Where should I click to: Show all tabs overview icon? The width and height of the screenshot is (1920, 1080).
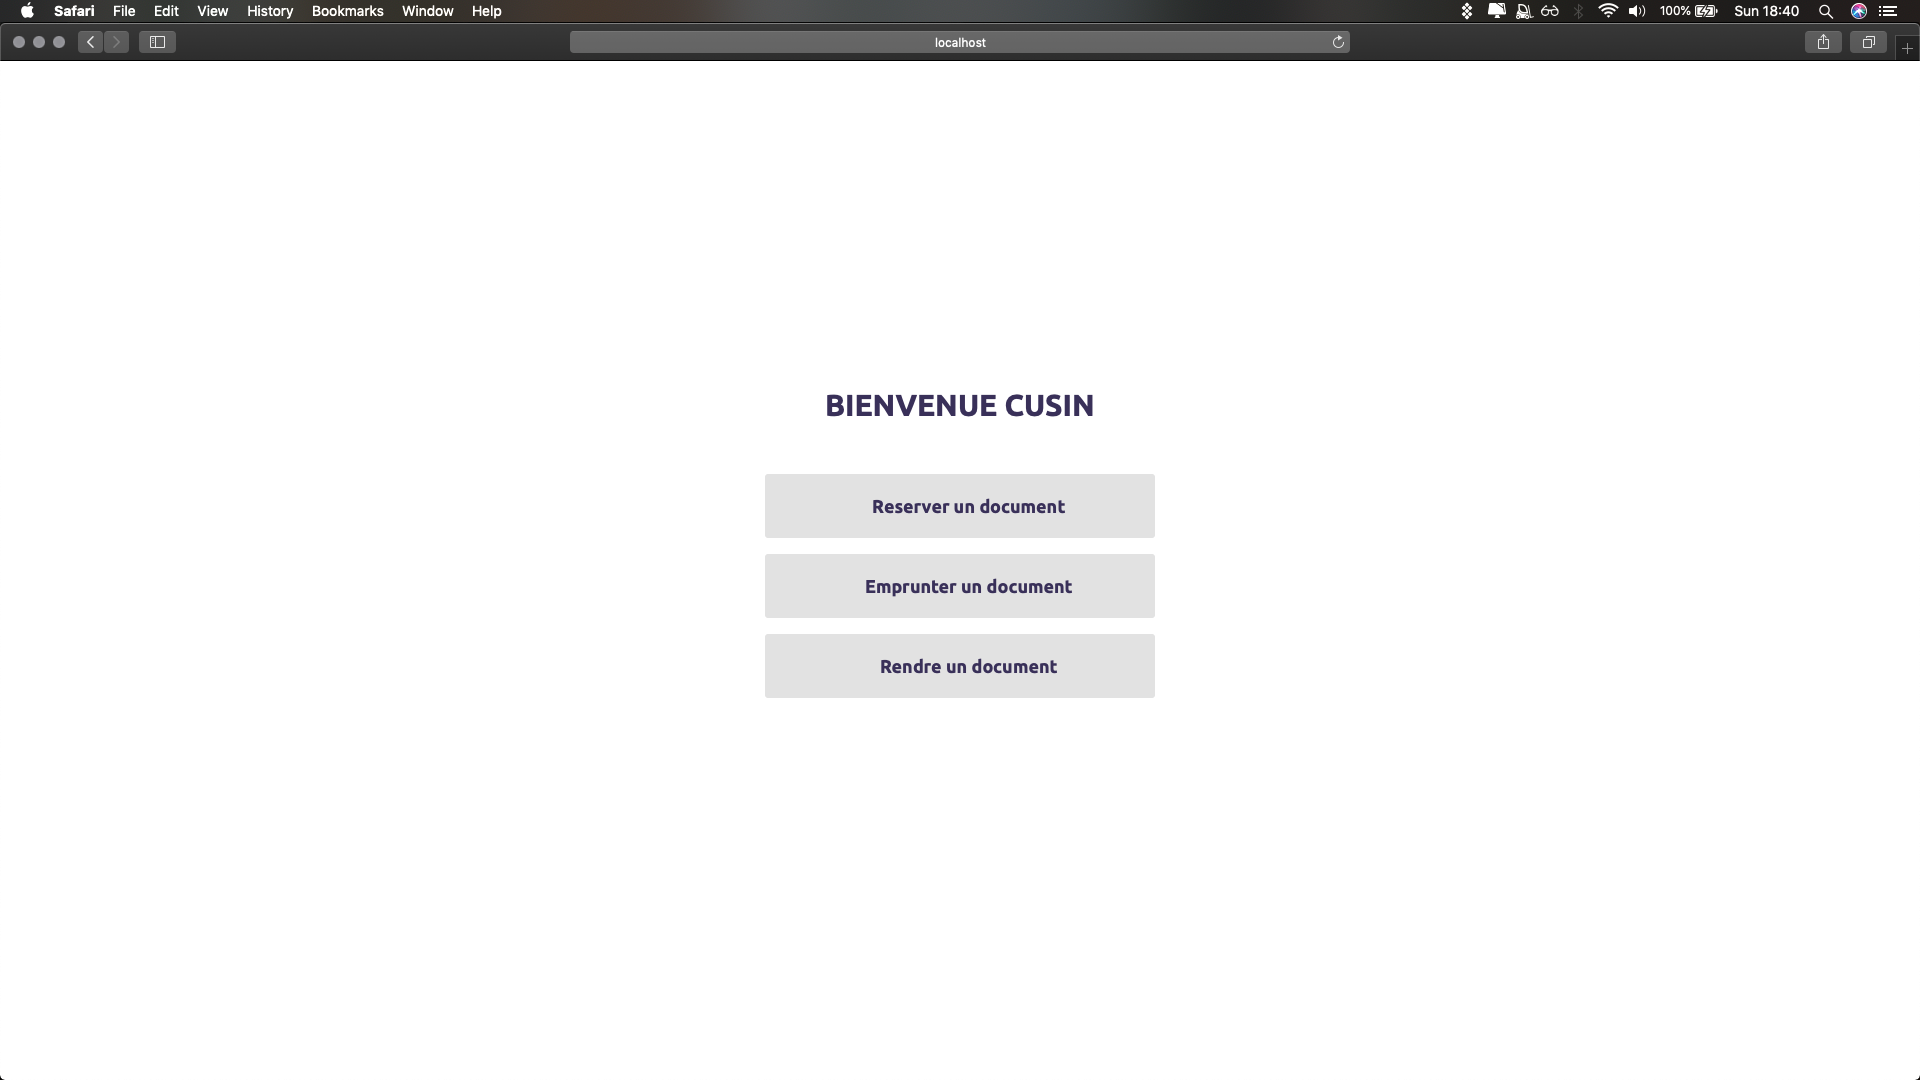[1867, 42]
